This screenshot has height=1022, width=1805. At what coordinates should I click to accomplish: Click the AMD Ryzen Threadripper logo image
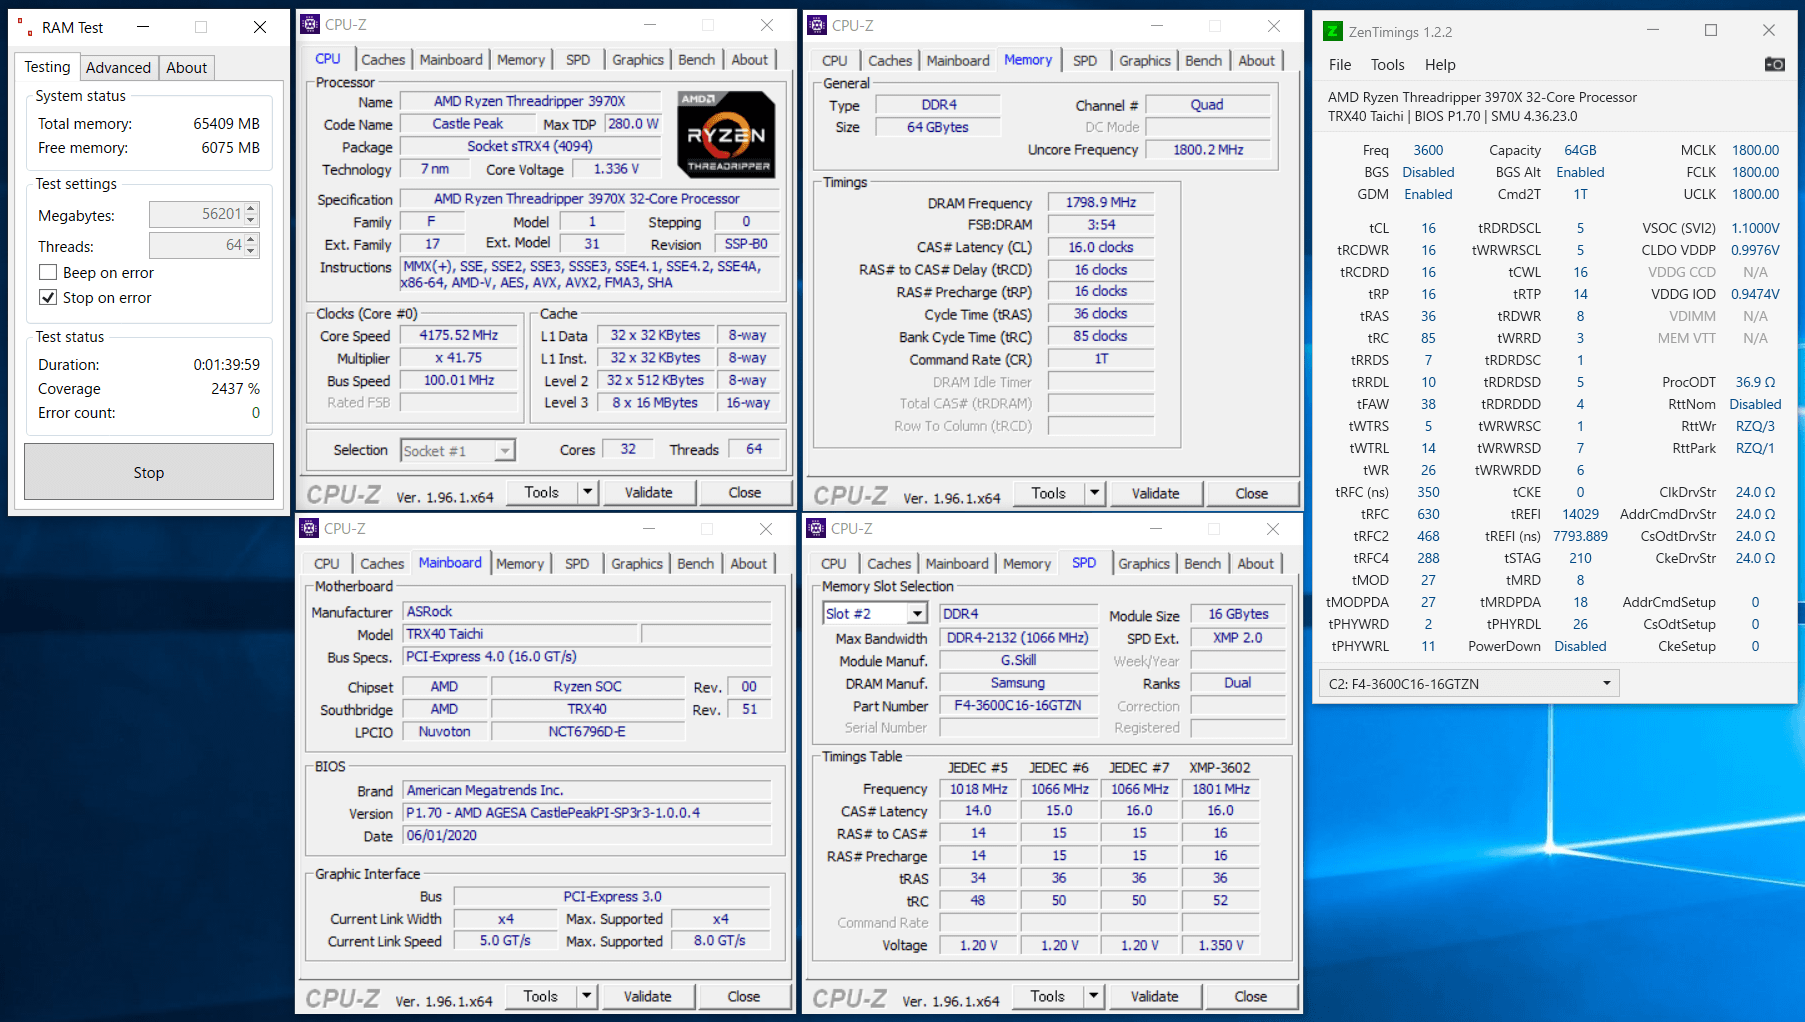pyautogui.click(x=726, y=135)
